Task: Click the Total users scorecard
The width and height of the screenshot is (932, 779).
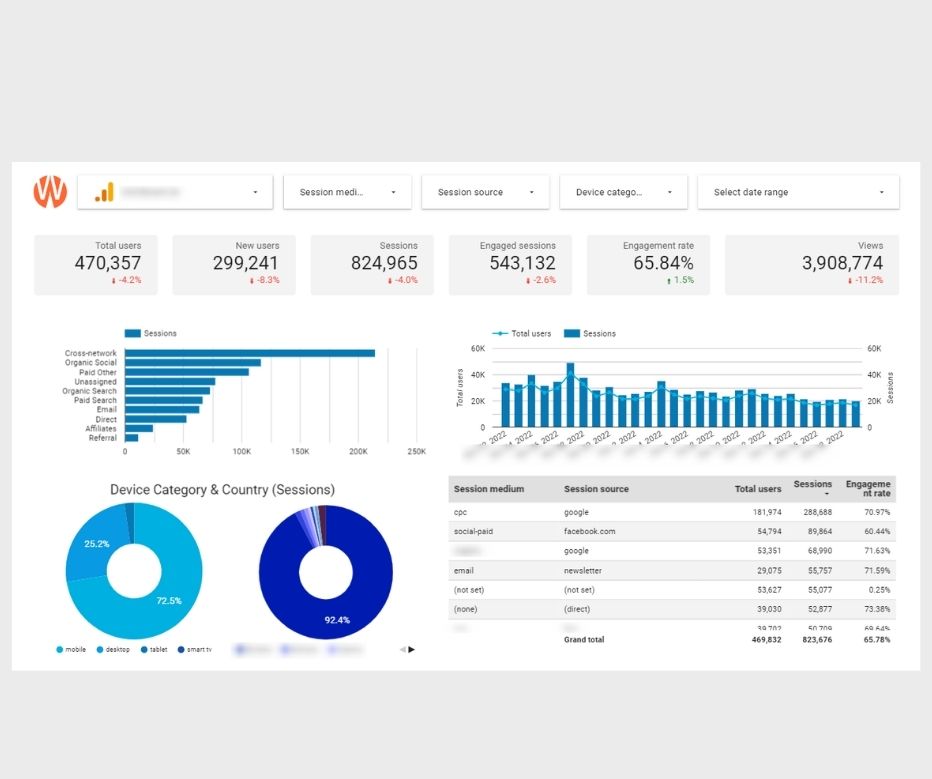Action: pos(95,264)
